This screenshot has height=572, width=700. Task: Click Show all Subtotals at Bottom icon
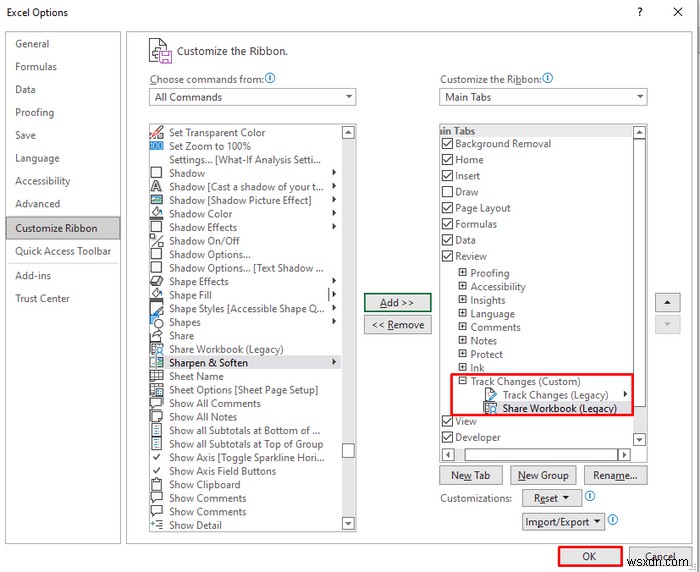tap(157, 430)
